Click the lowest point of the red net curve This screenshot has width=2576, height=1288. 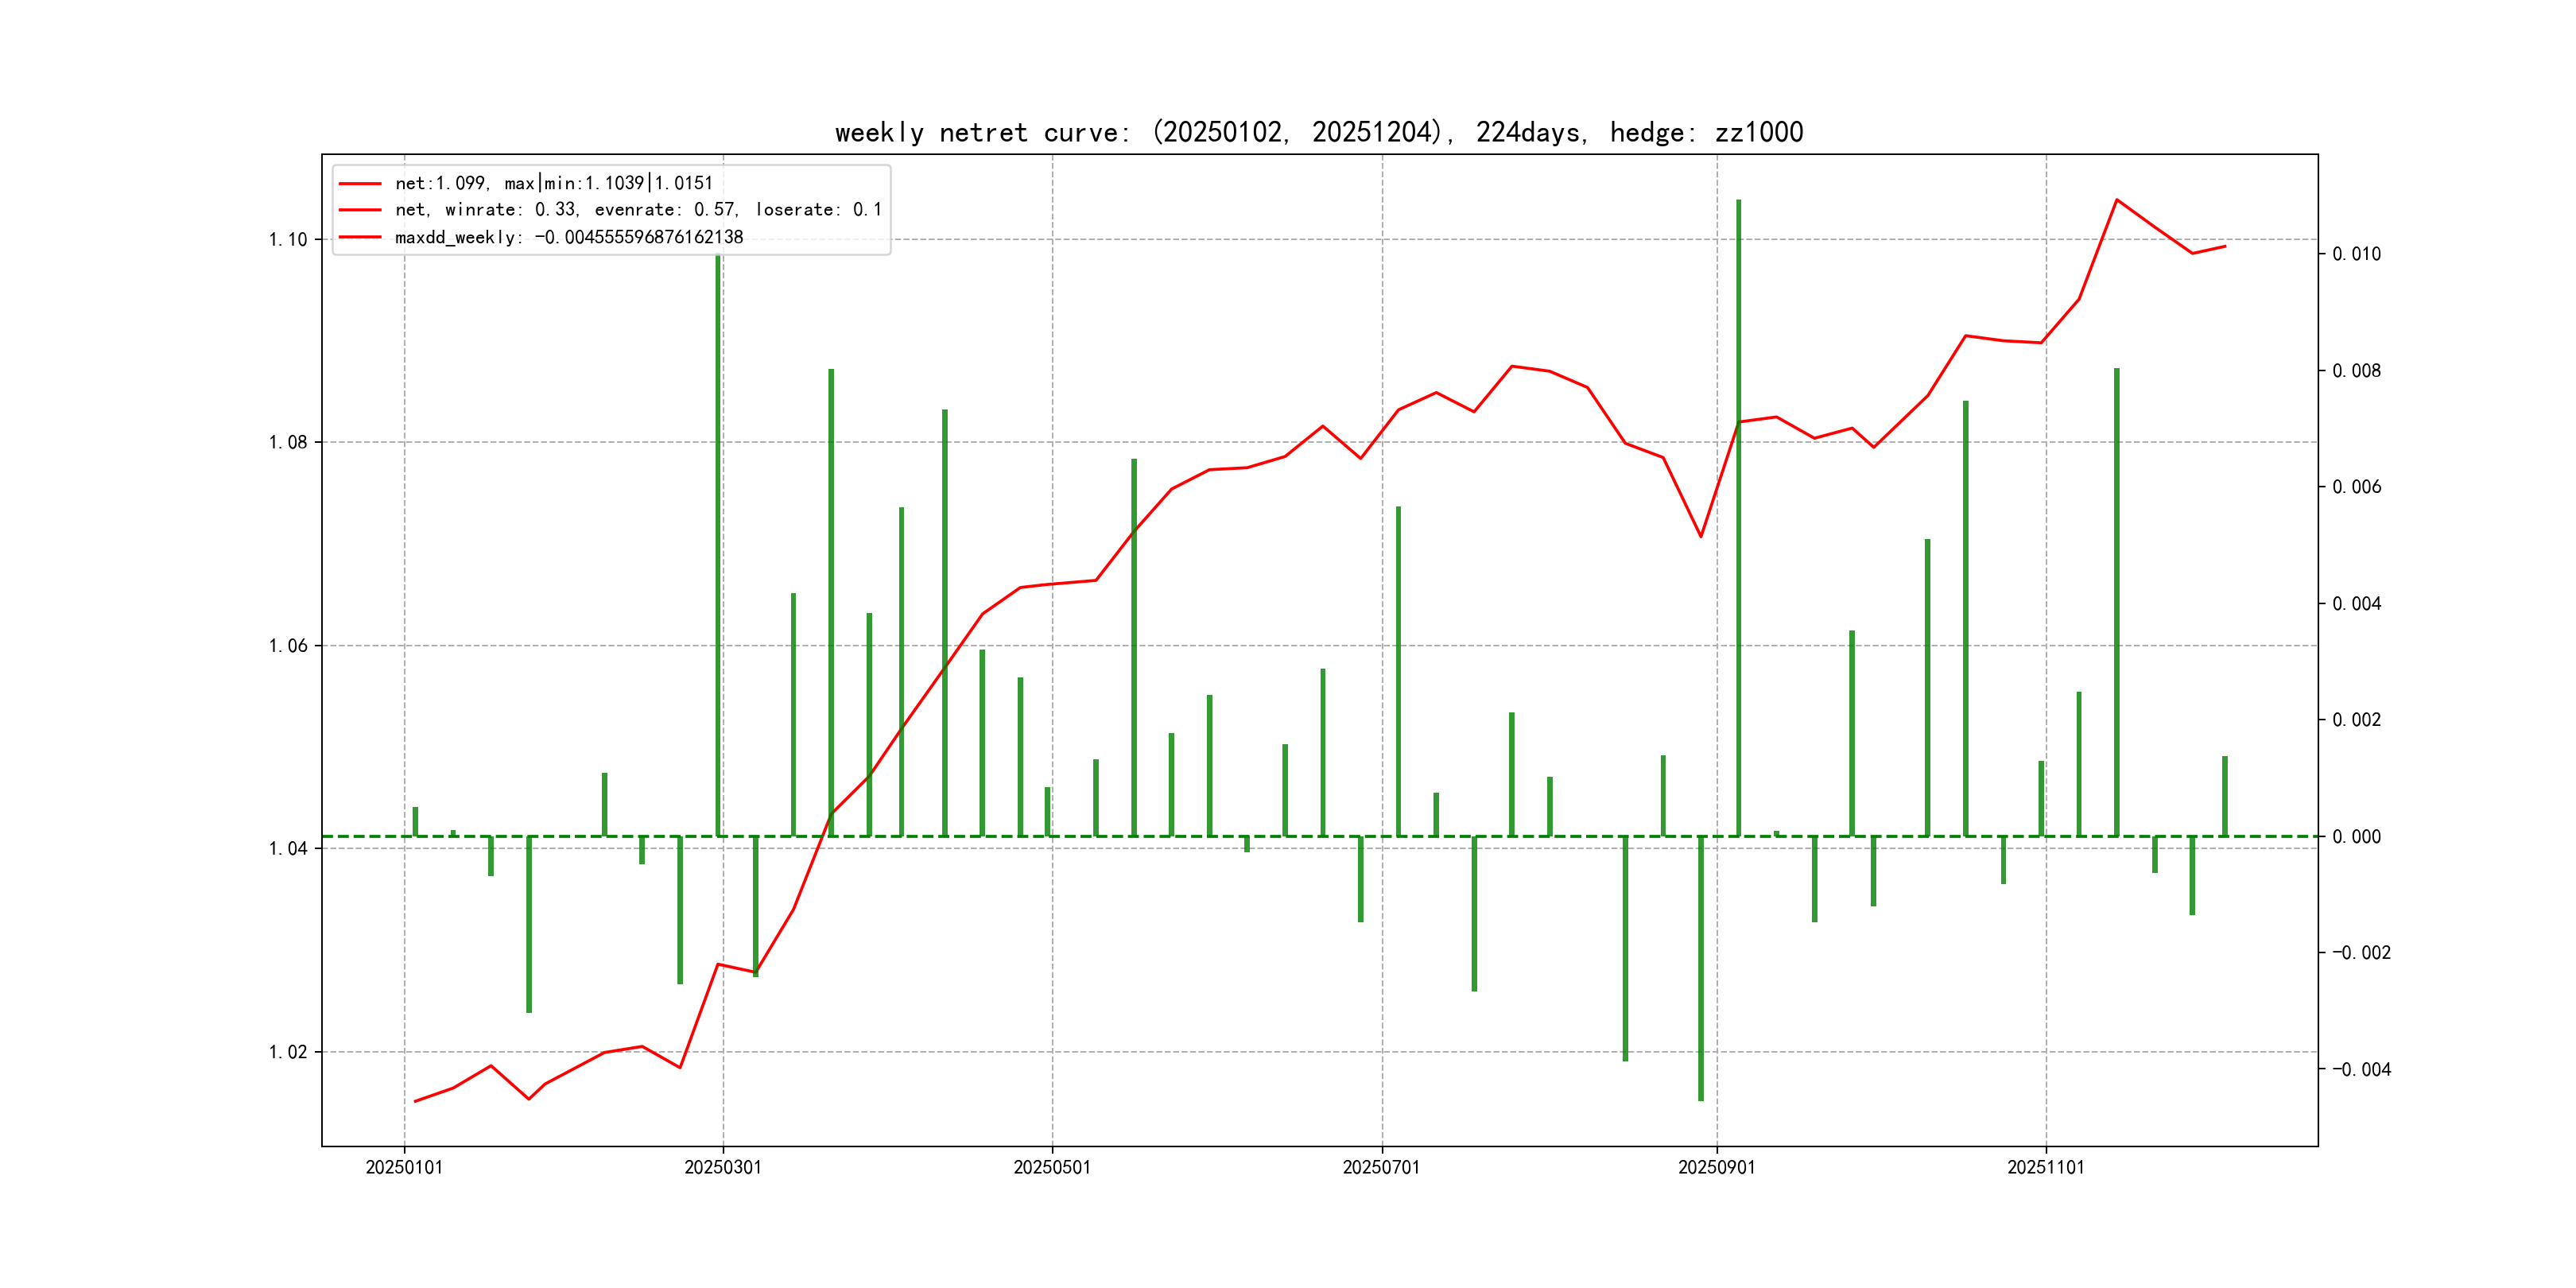click(x=415, y=1101)
